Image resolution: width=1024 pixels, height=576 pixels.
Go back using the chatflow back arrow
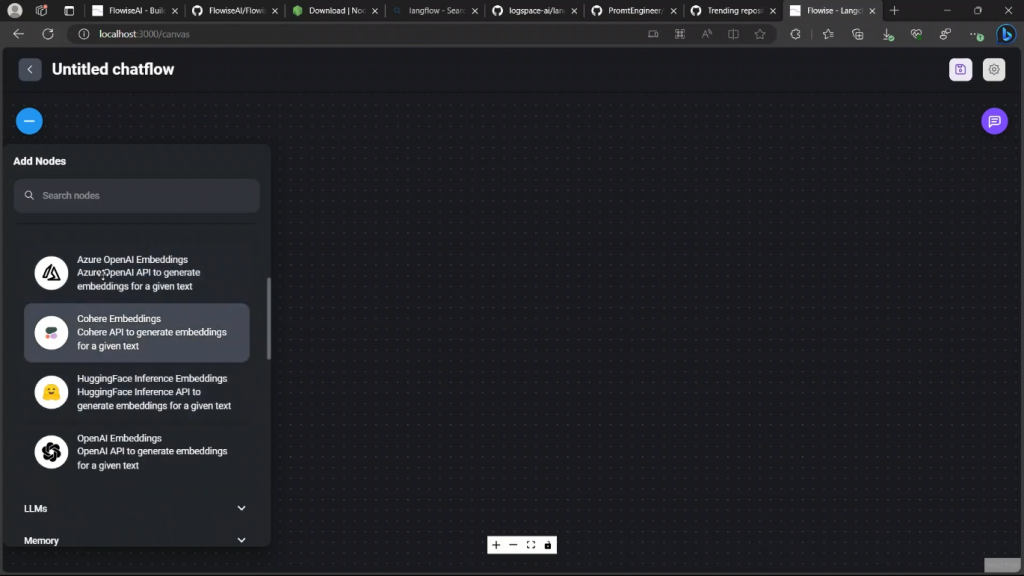tap(30, 69)
